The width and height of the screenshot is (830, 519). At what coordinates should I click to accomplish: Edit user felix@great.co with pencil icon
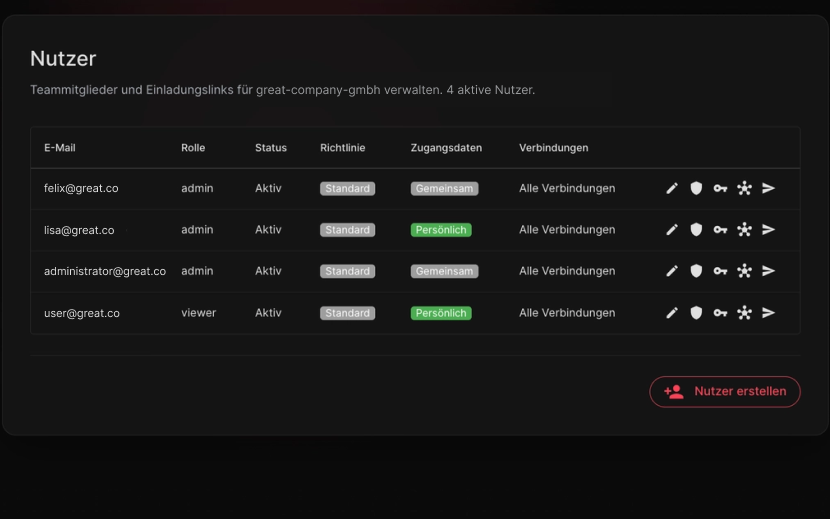pyautogui.click(x=672, y=188)
